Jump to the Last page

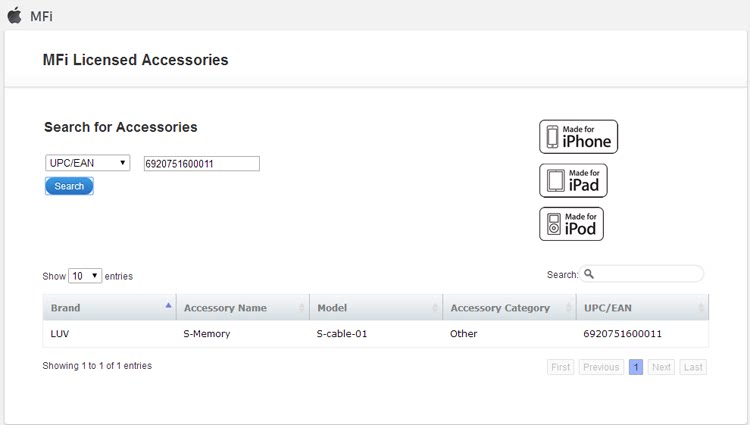[x=693, y=367]
